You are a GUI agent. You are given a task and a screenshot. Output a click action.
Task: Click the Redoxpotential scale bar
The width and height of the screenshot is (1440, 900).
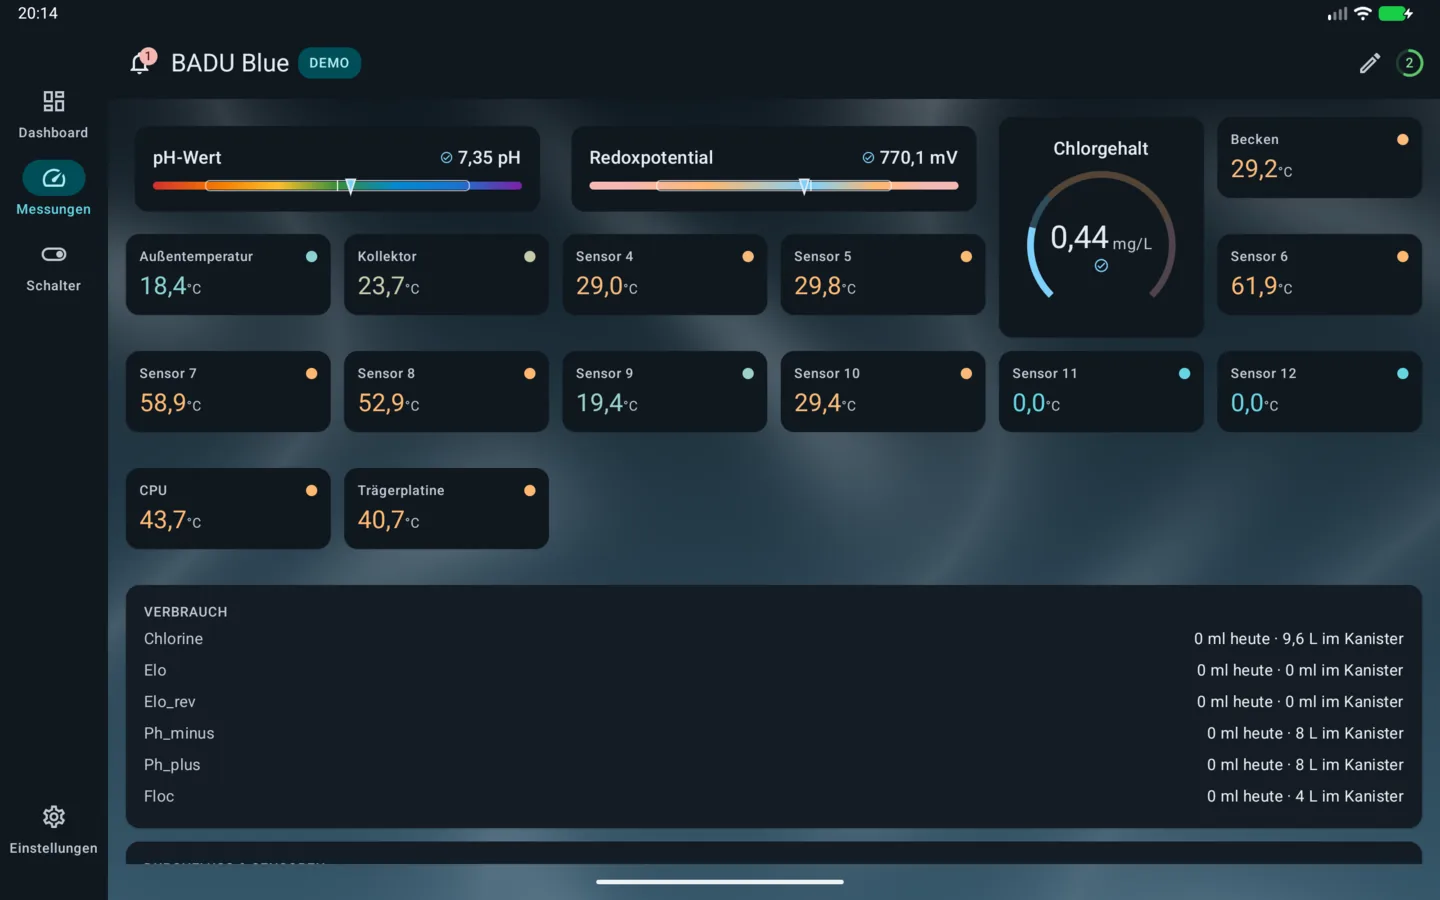point(774,186)
